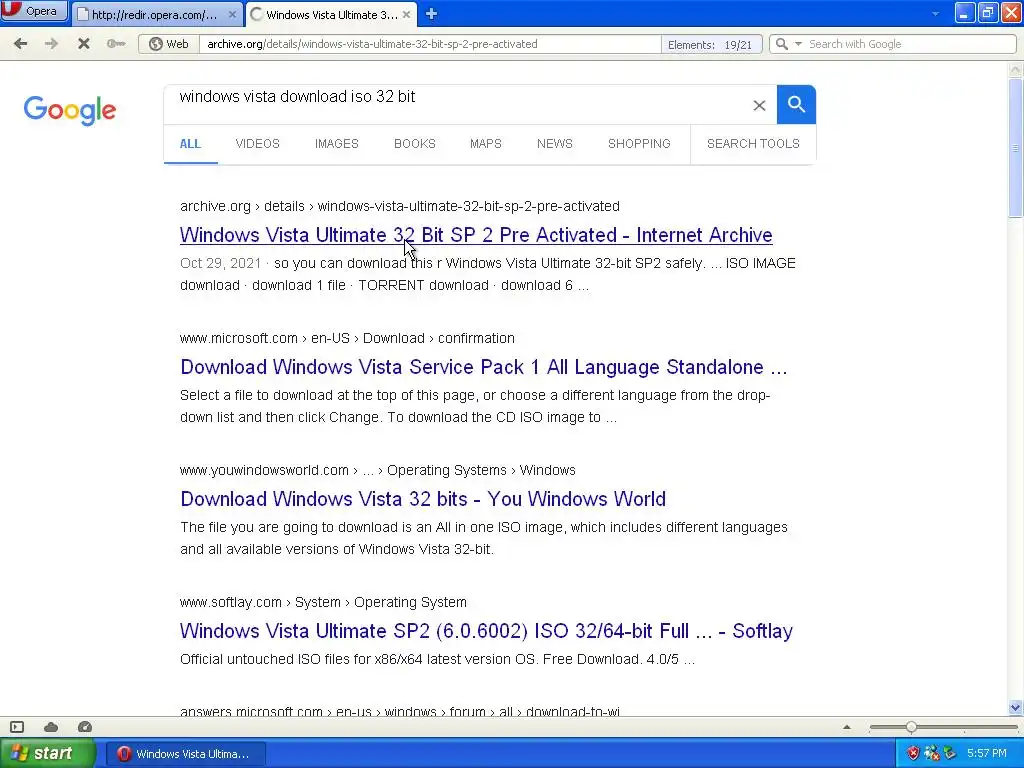
Task: Switch to NEWS results
Action: pos(554,144)
